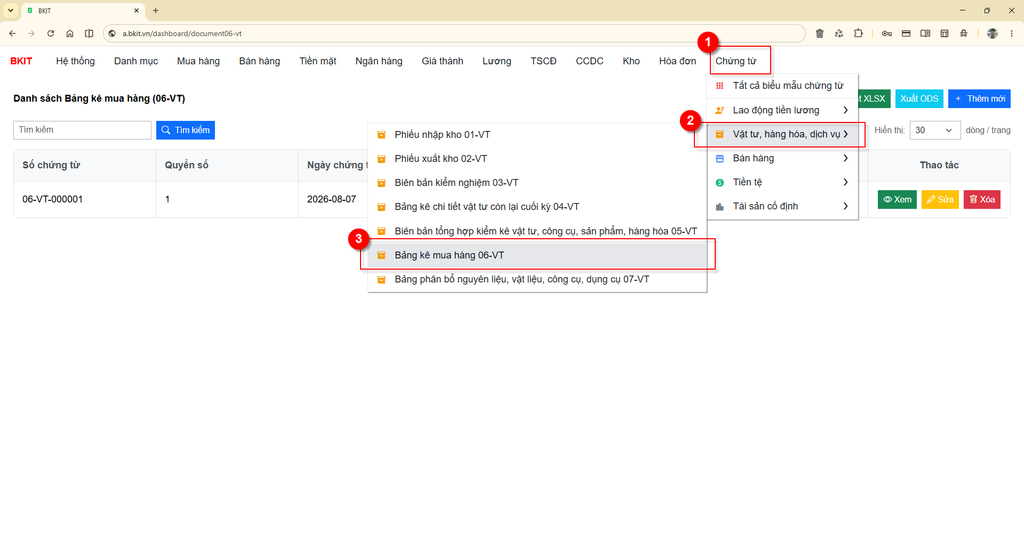Click the grid layout toolbar icon

click(944, 33)
